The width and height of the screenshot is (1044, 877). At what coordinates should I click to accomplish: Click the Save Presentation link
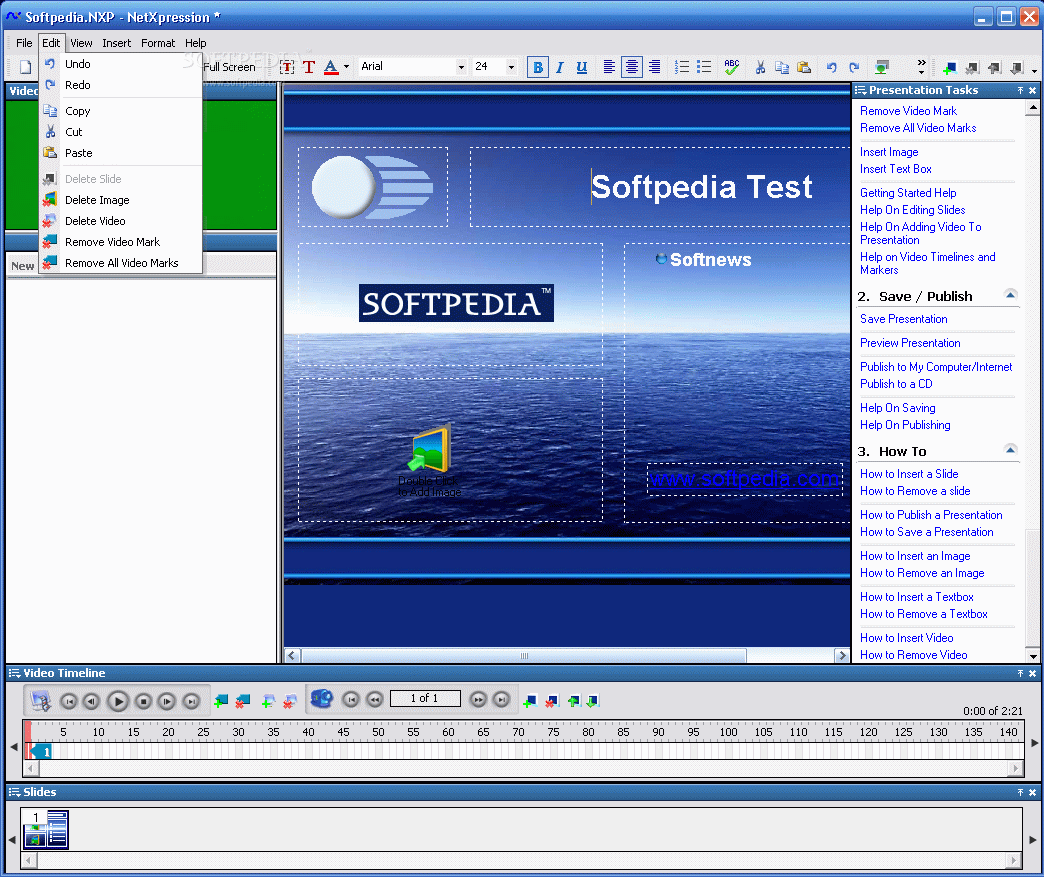coord(904,319)
